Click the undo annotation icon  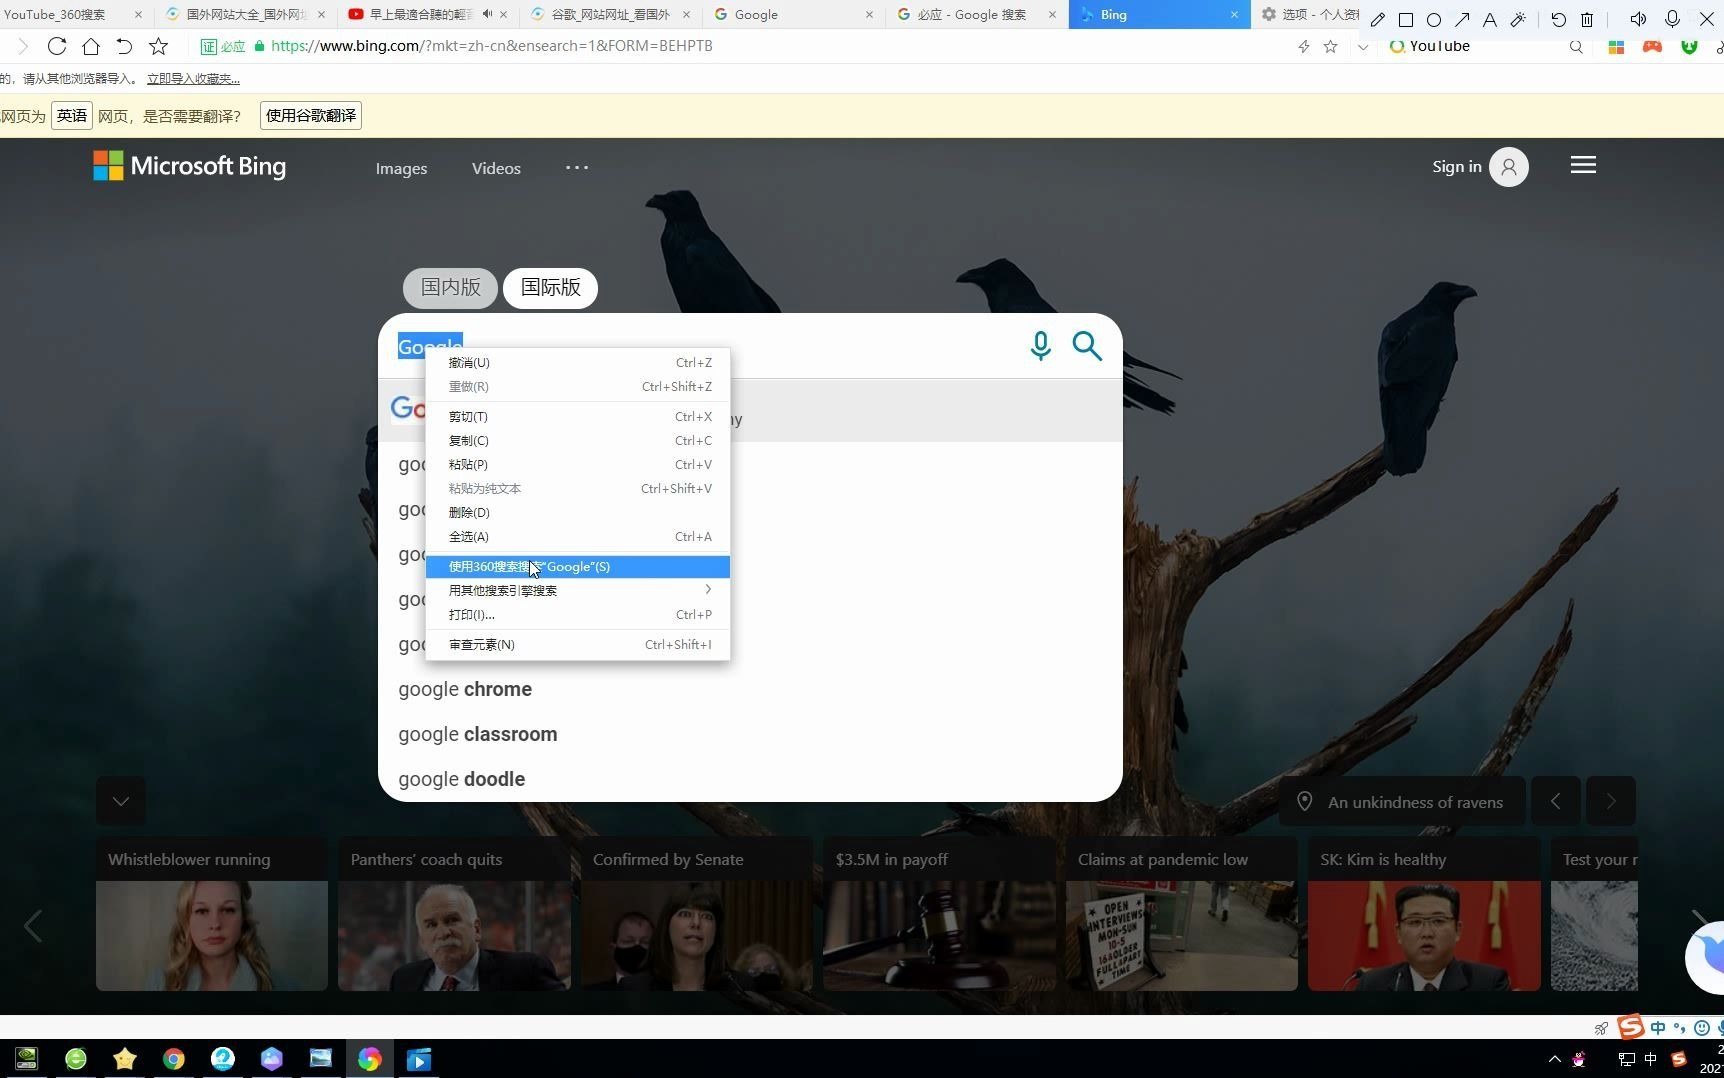(1558, 19)
